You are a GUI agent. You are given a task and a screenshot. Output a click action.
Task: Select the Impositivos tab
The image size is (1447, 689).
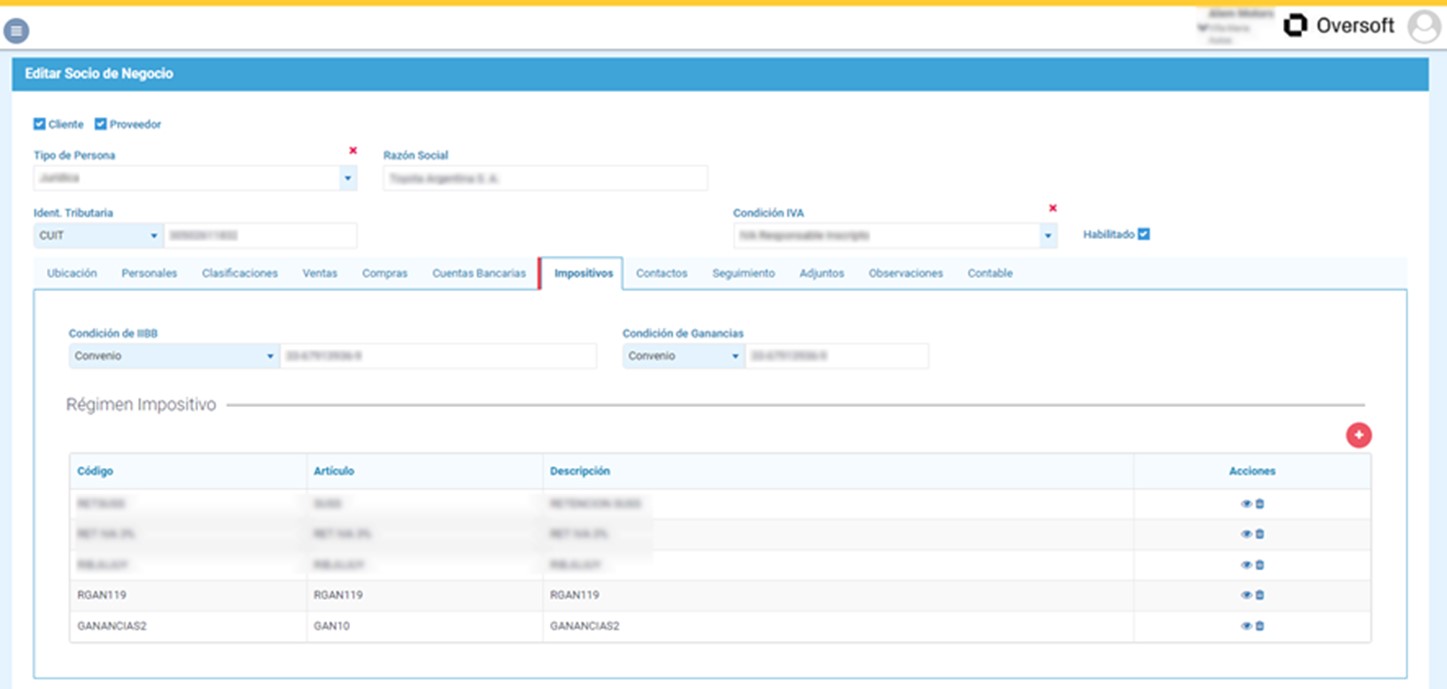(x=583, y=273)
